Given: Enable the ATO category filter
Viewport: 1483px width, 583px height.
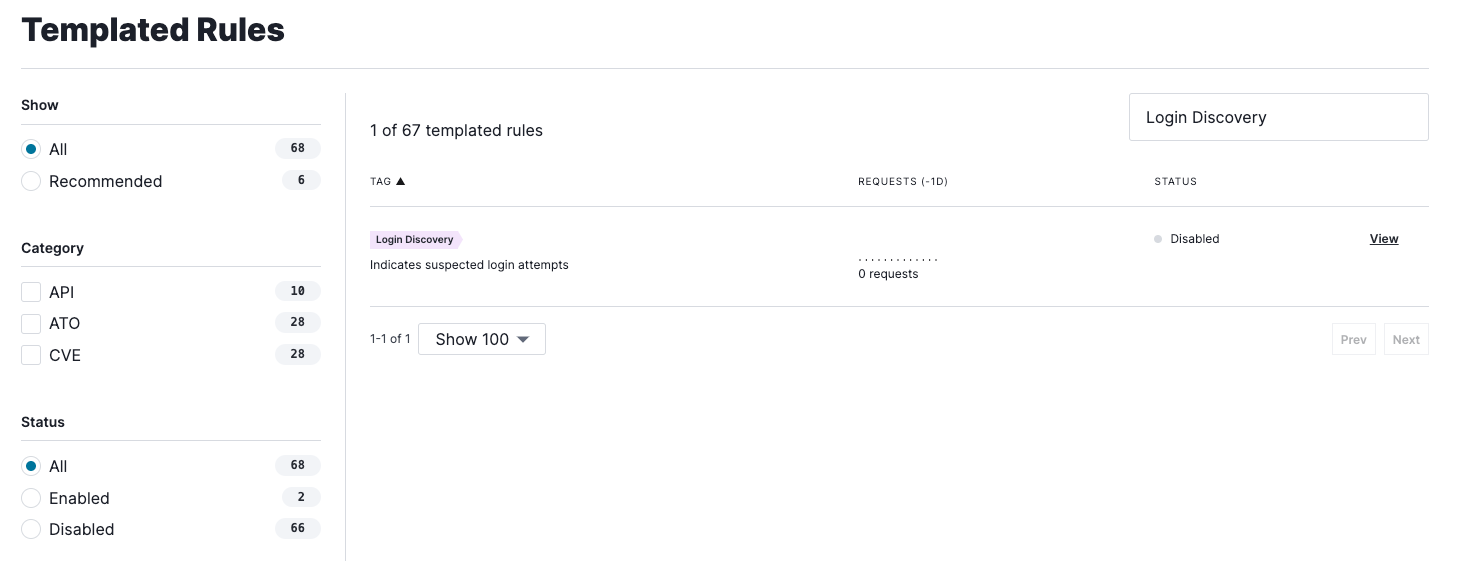Looking at the screenshot, I should [x=31, y=323].
